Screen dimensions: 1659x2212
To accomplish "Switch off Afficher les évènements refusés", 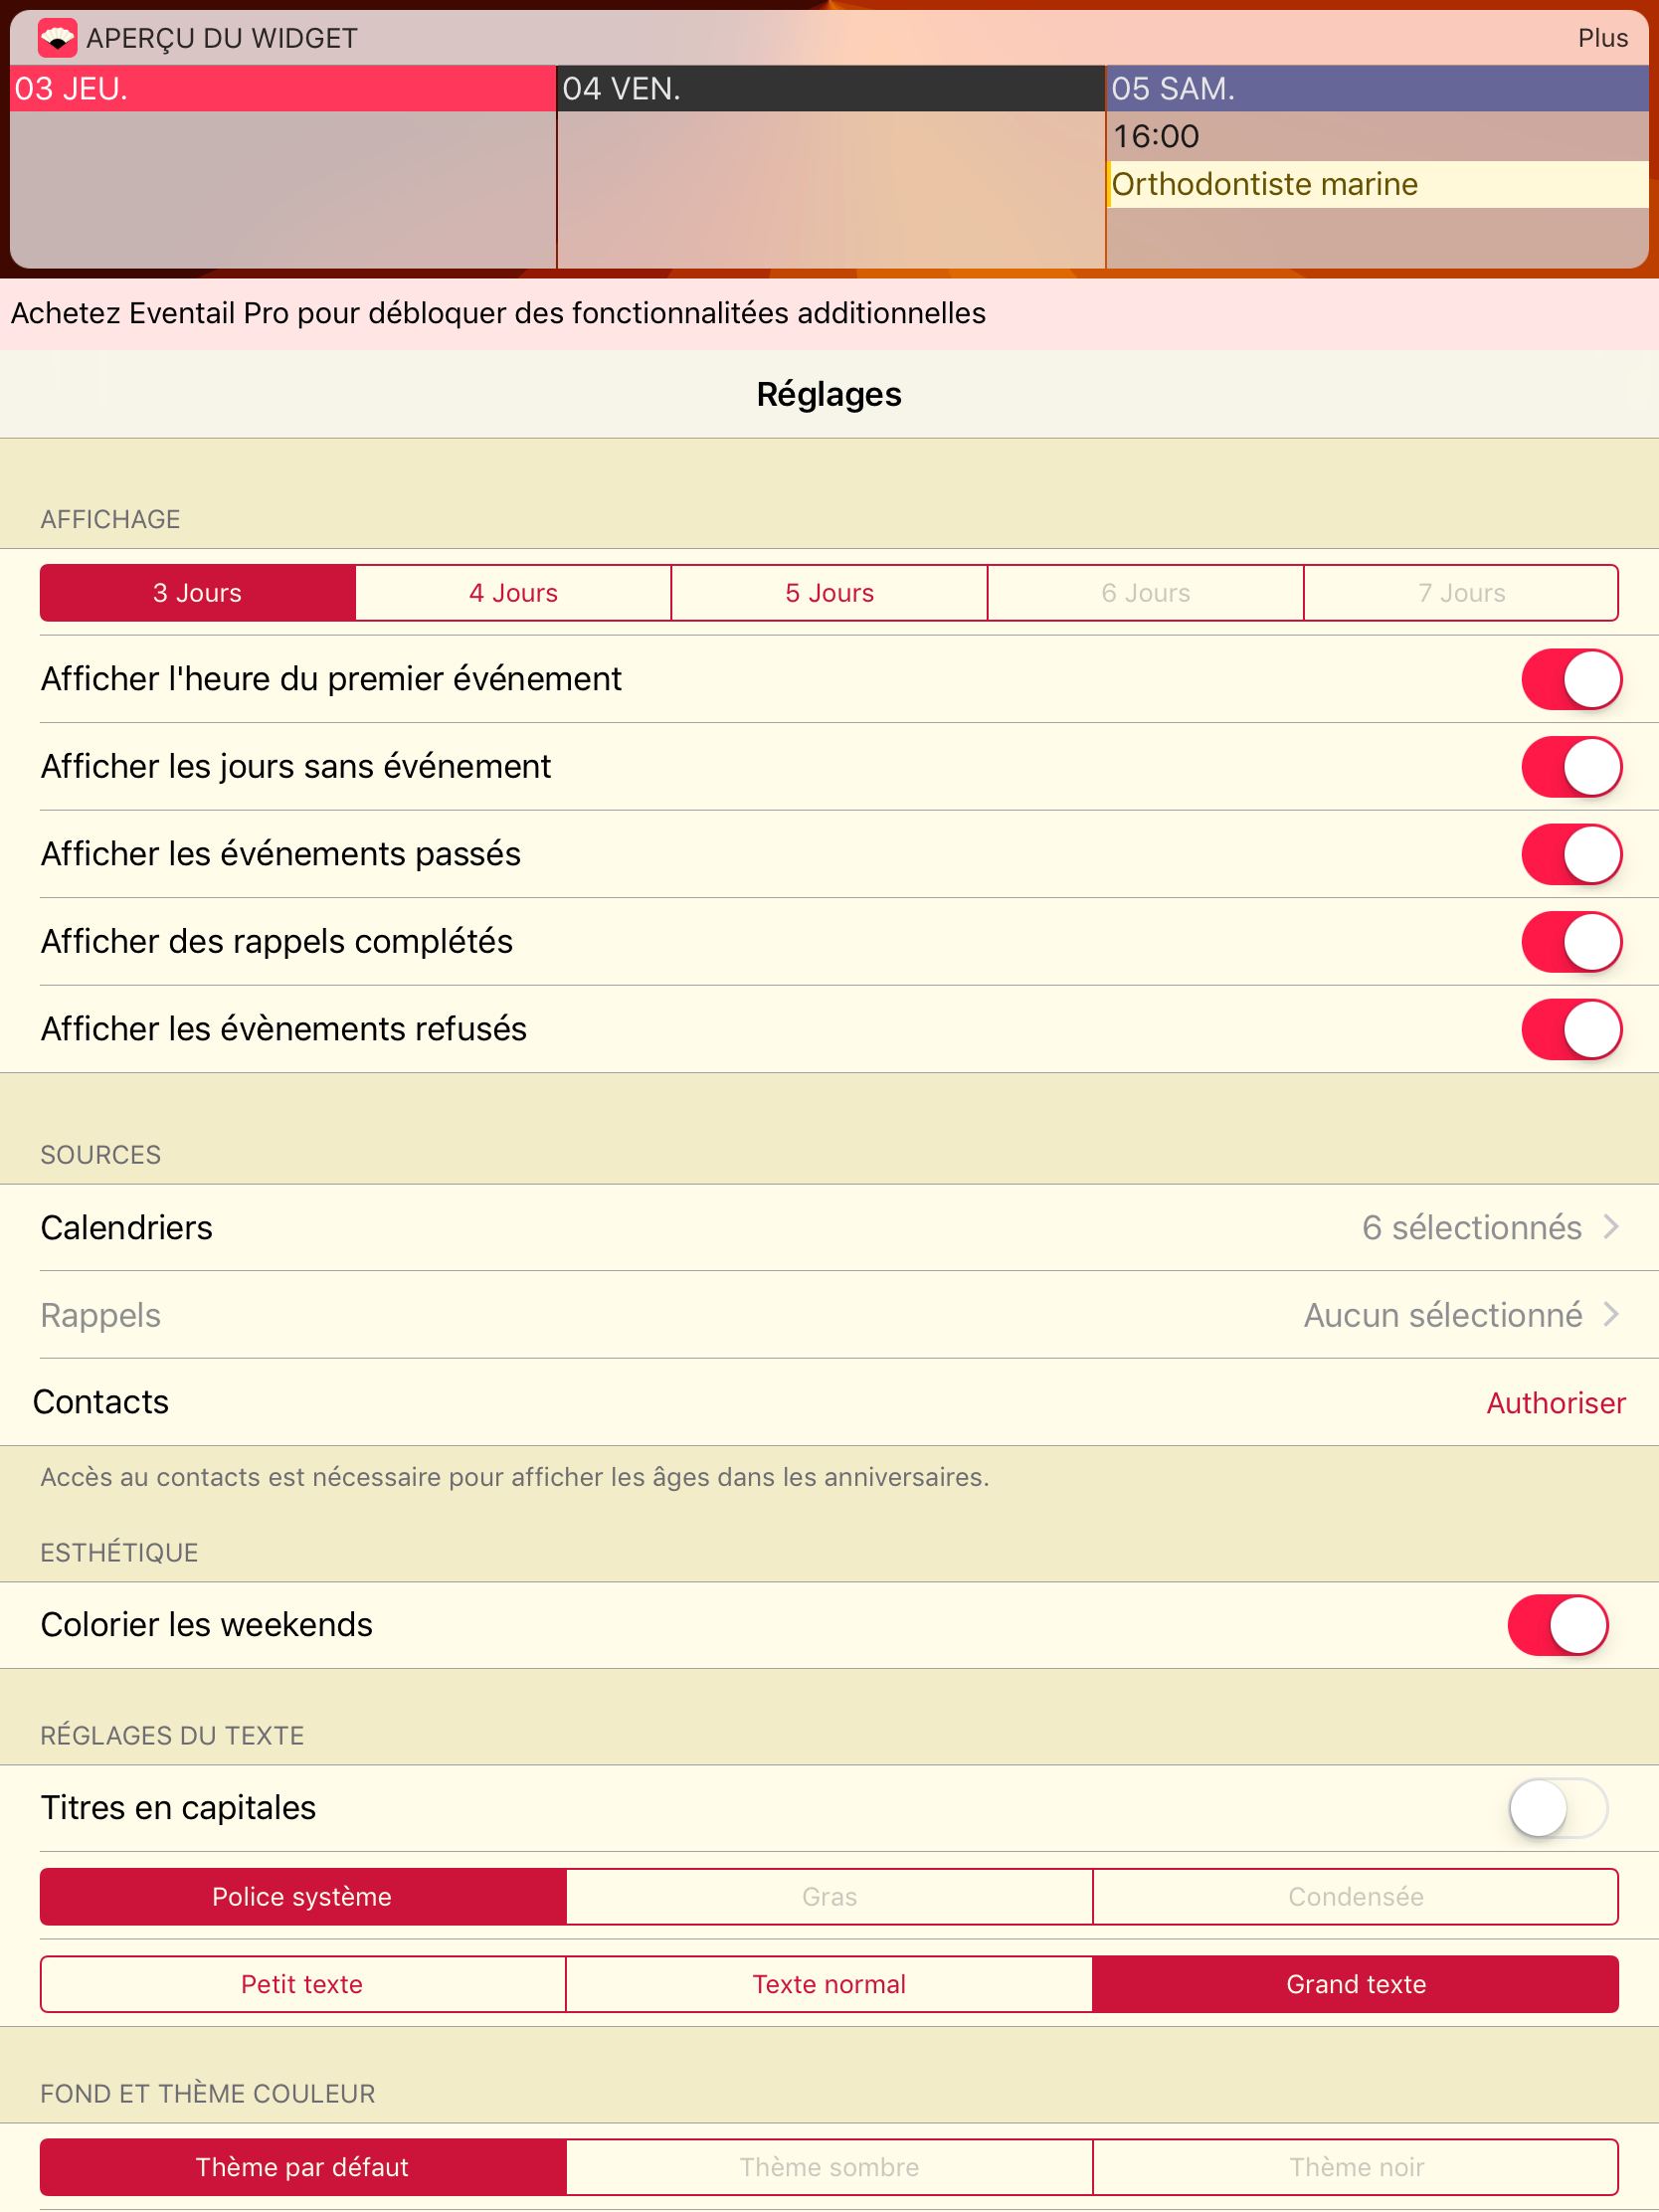I will point(1570,1029).
